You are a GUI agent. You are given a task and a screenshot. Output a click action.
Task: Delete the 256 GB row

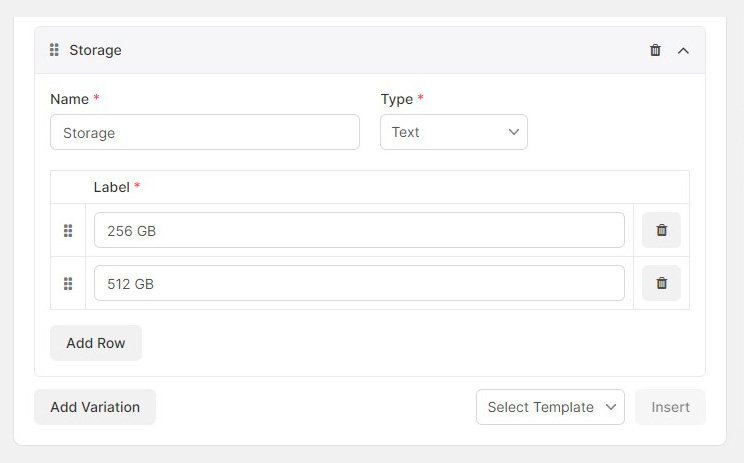[x=661, y=230]
